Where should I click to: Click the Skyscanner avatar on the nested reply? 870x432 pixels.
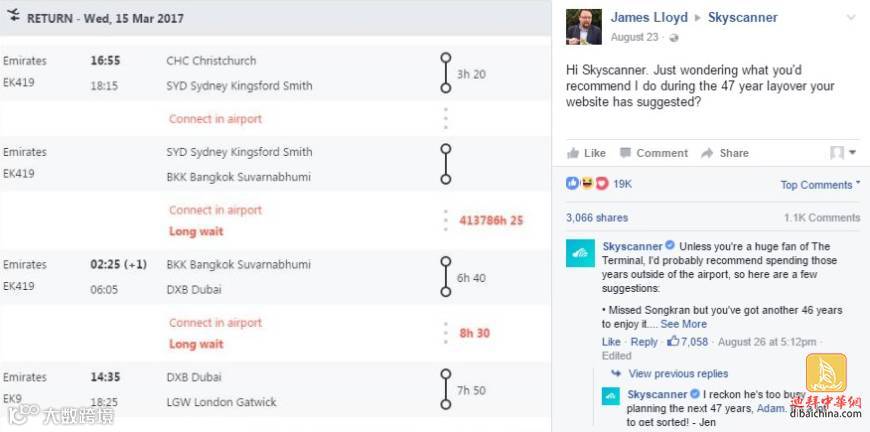point(610,397)
